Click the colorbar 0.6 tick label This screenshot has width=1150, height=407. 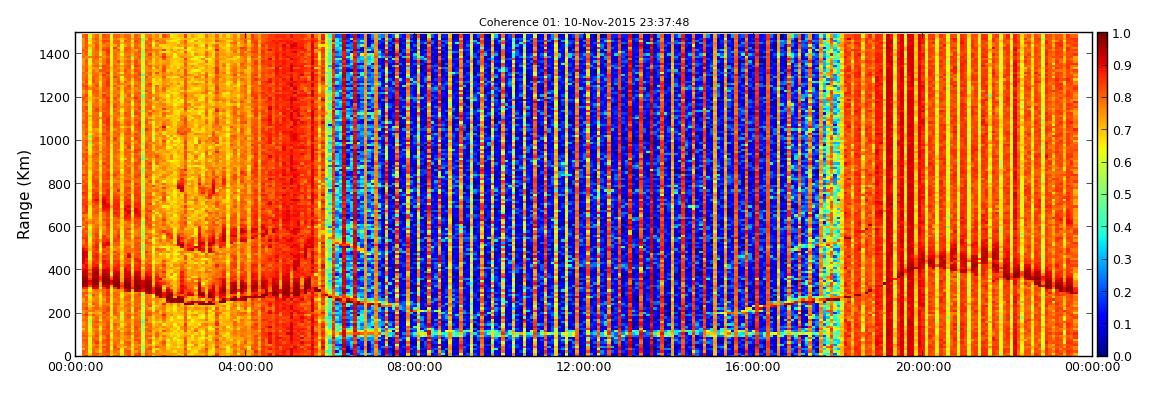pos(1123,163)
